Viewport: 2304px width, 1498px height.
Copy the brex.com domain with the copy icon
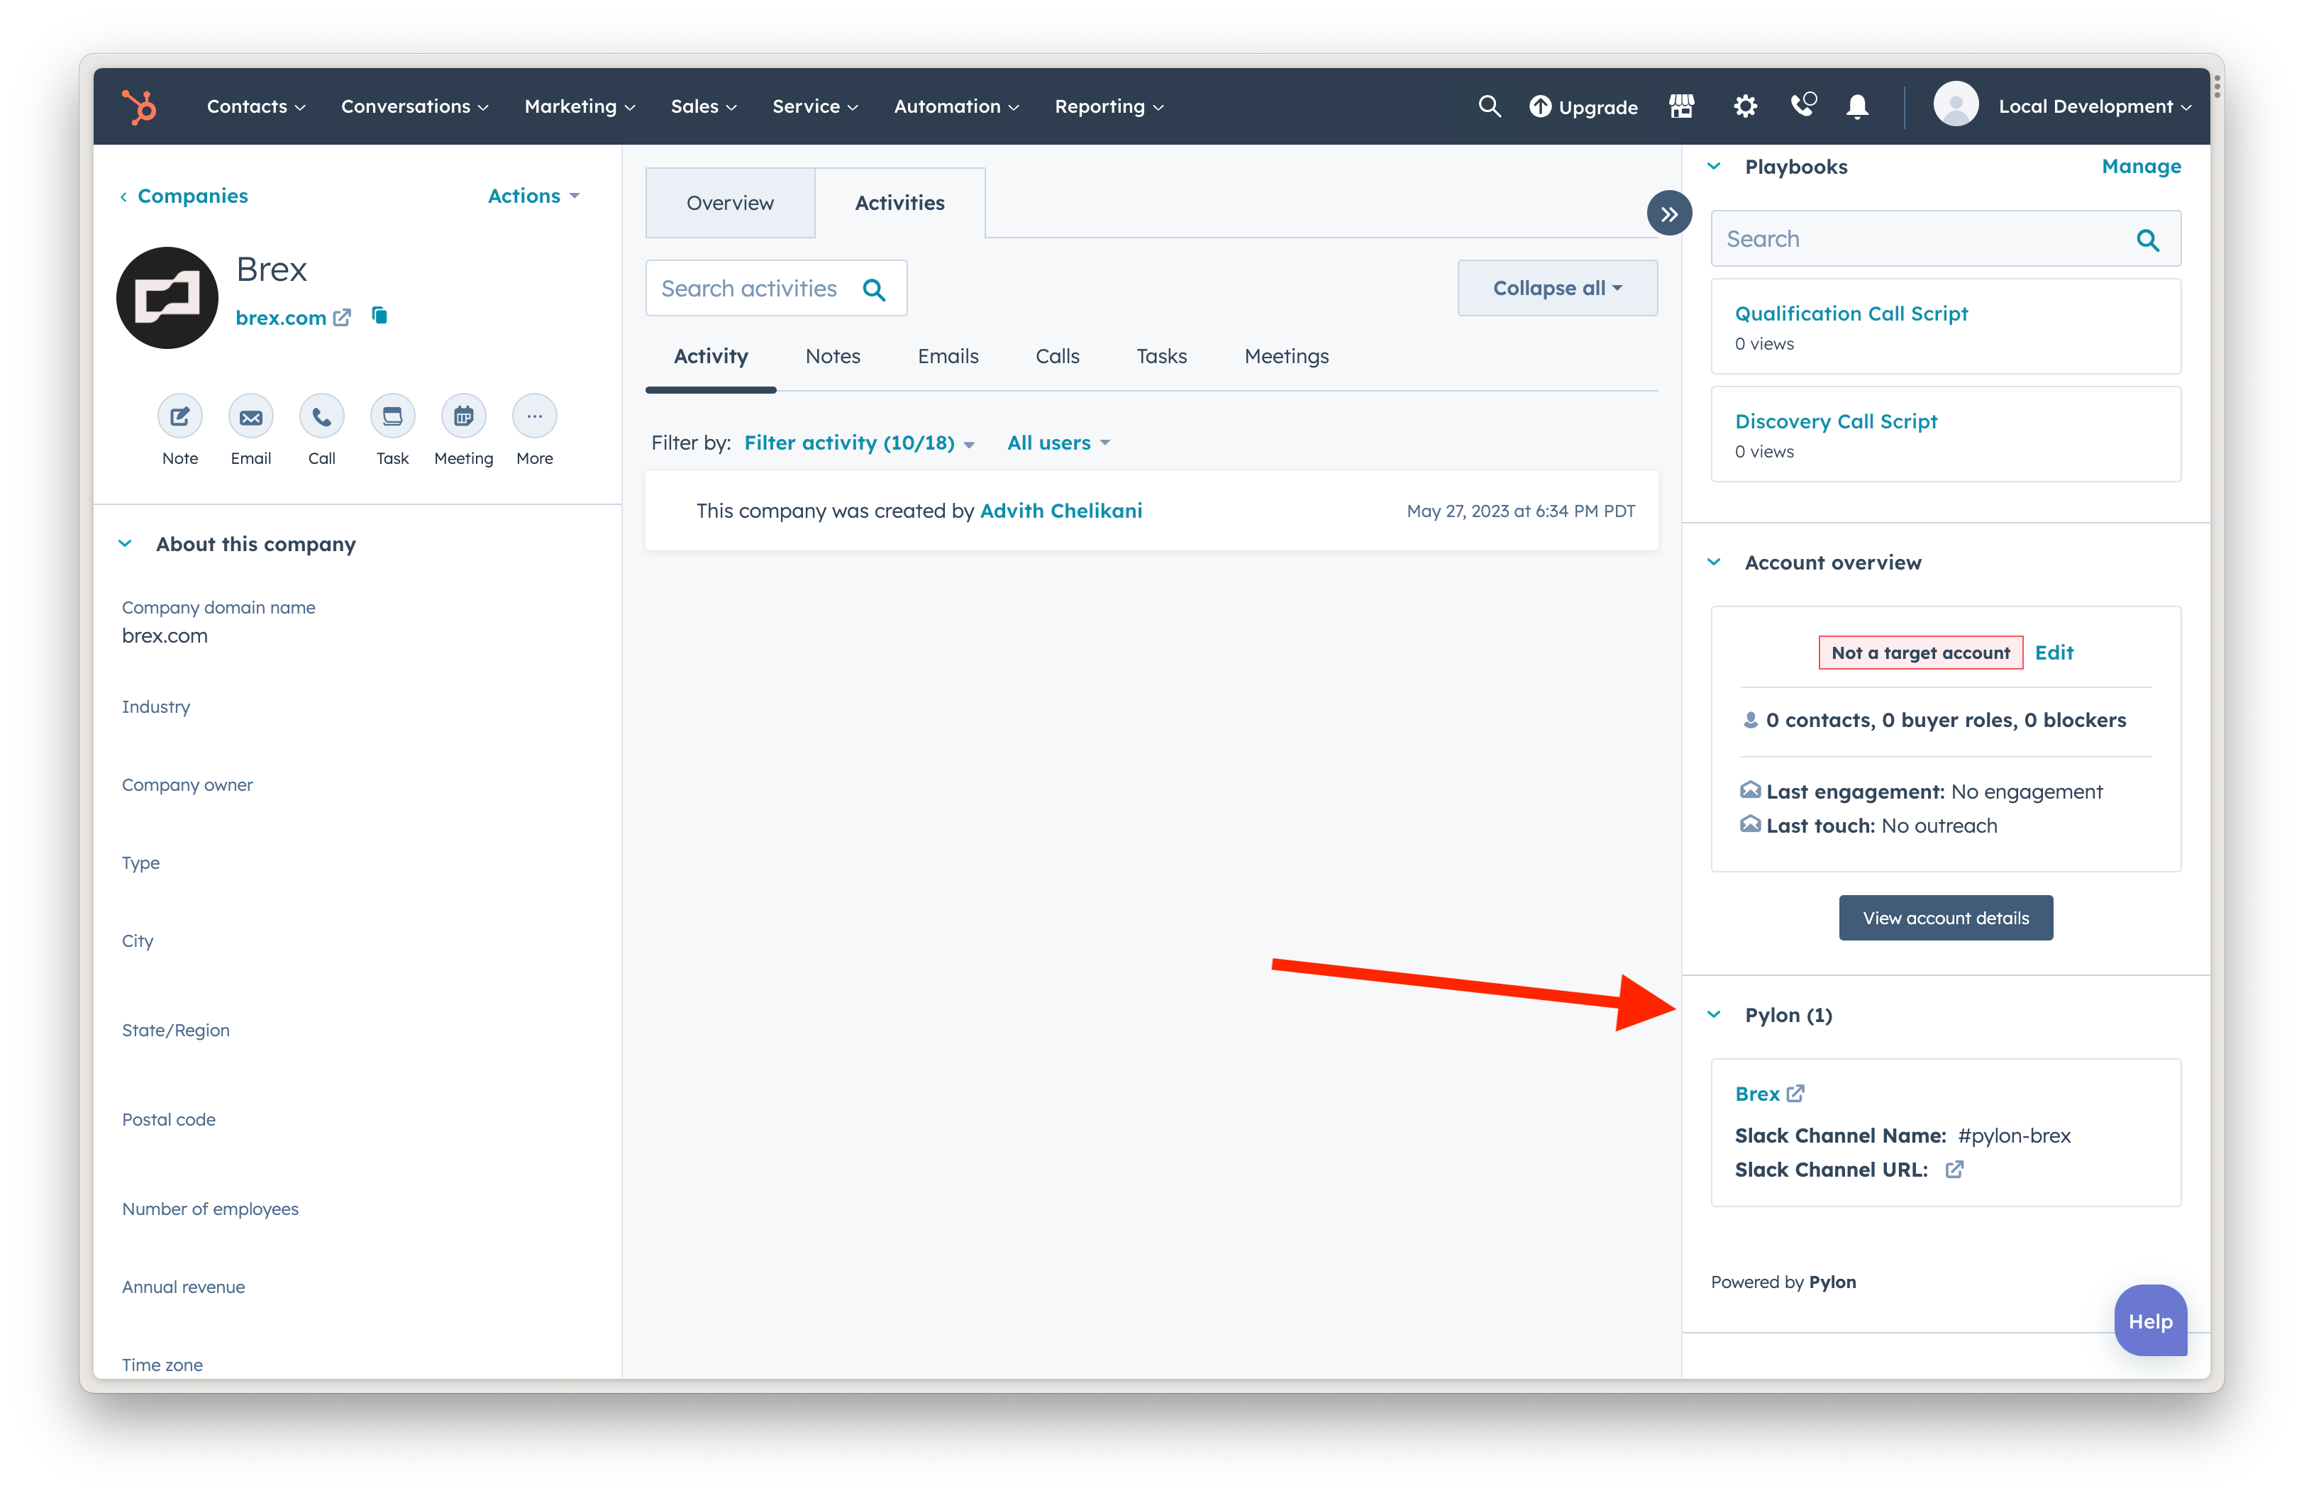tap(380, 316)
